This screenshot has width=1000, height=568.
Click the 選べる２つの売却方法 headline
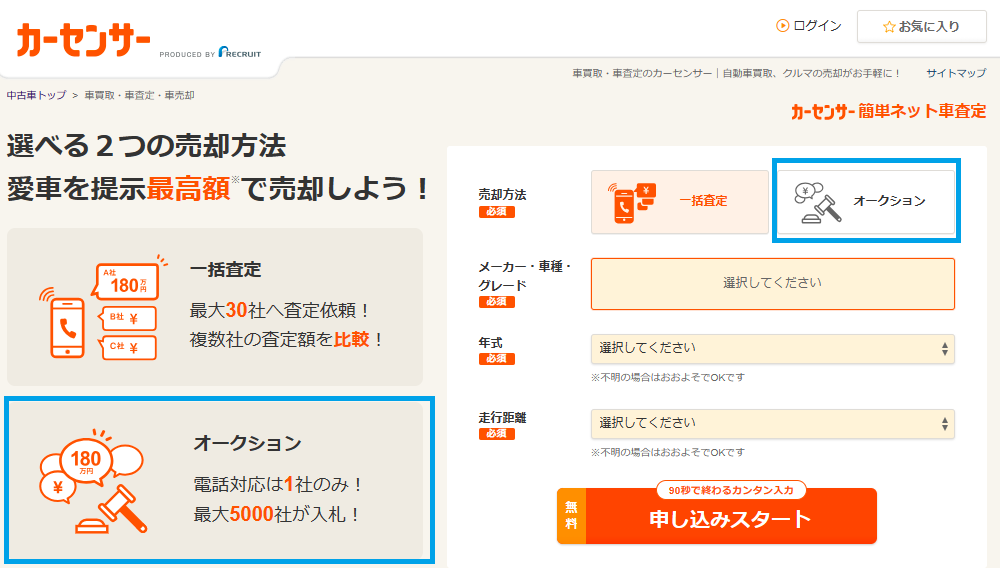click(x=146, y=146)
